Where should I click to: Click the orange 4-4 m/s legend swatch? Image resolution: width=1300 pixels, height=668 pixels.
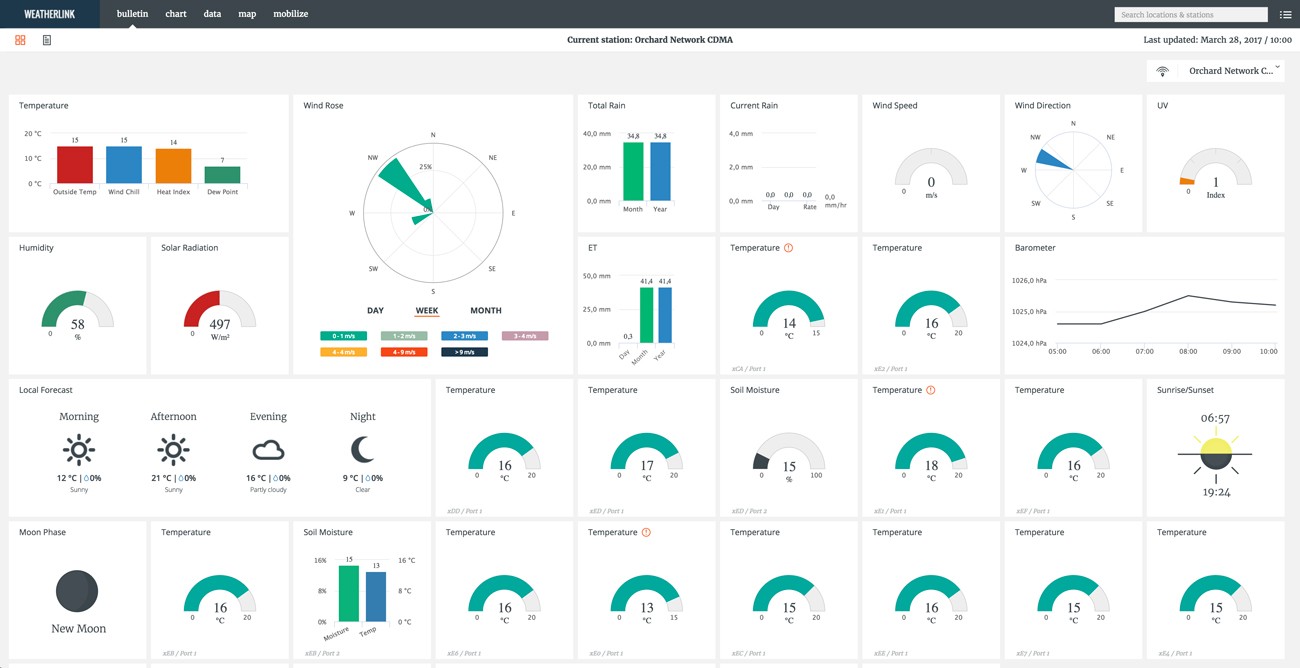coord(343,352)
